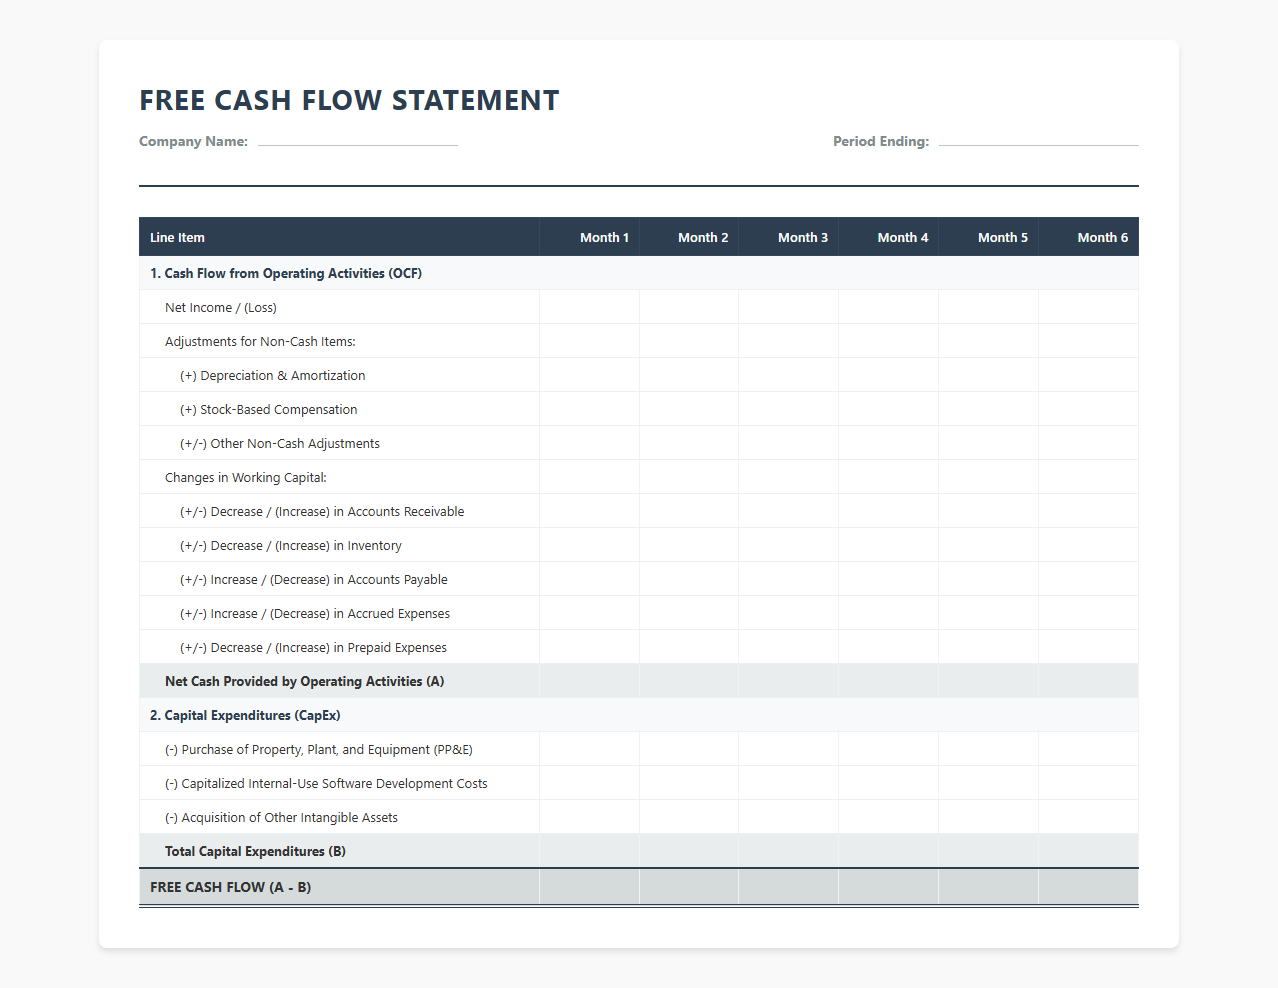Select the Month 1 column header
This screenshot has width=1278, height=988.
pos(589,237)
